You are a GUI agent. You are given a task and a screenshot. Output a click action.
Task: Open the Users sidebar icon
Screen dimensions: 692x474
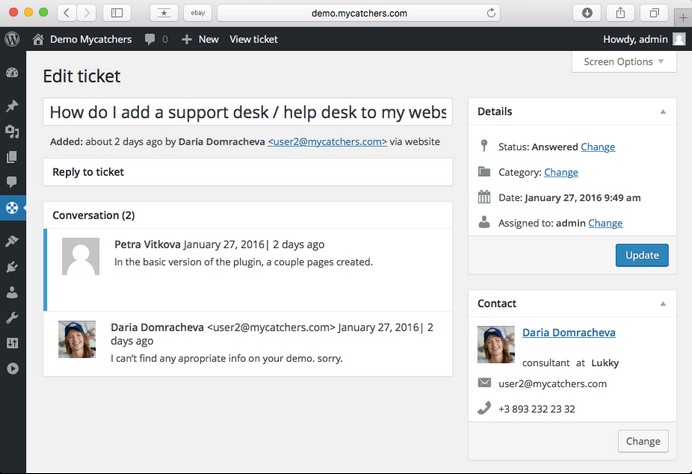[x=12, y=292]
